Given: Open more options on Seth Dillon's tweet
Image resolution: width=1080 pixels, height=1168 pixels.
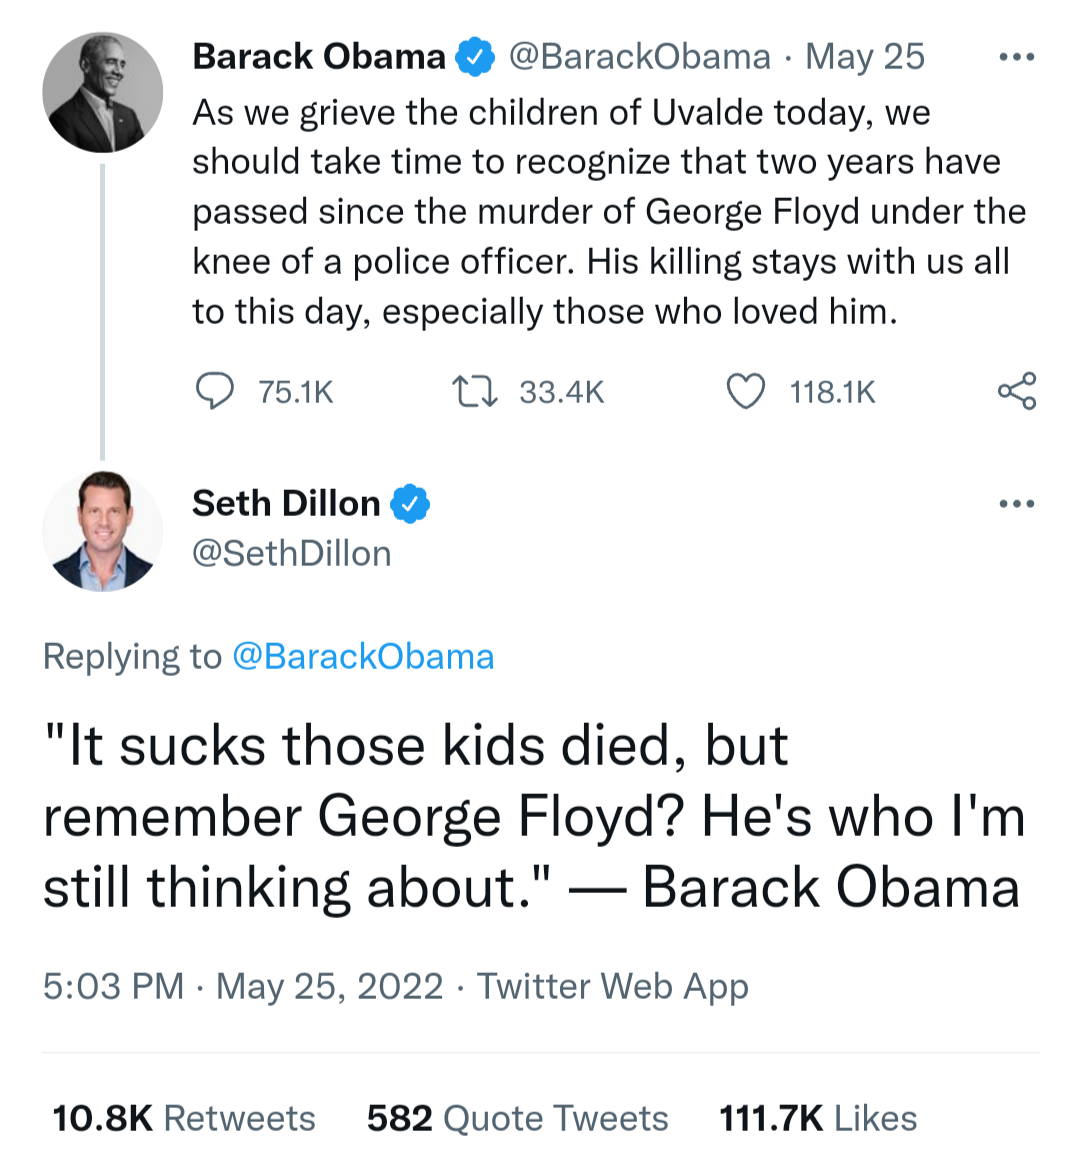Looking at the screenshot, I should point(1017,503).
